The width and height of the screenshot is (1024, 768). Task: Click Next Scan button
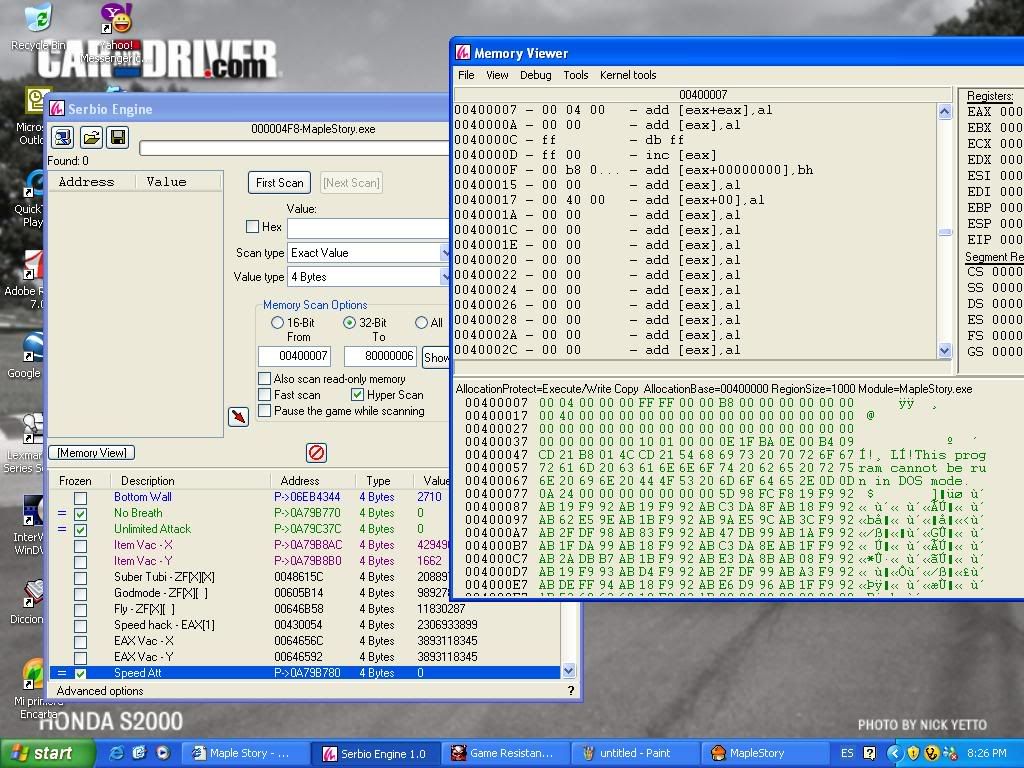pos(351,183)
